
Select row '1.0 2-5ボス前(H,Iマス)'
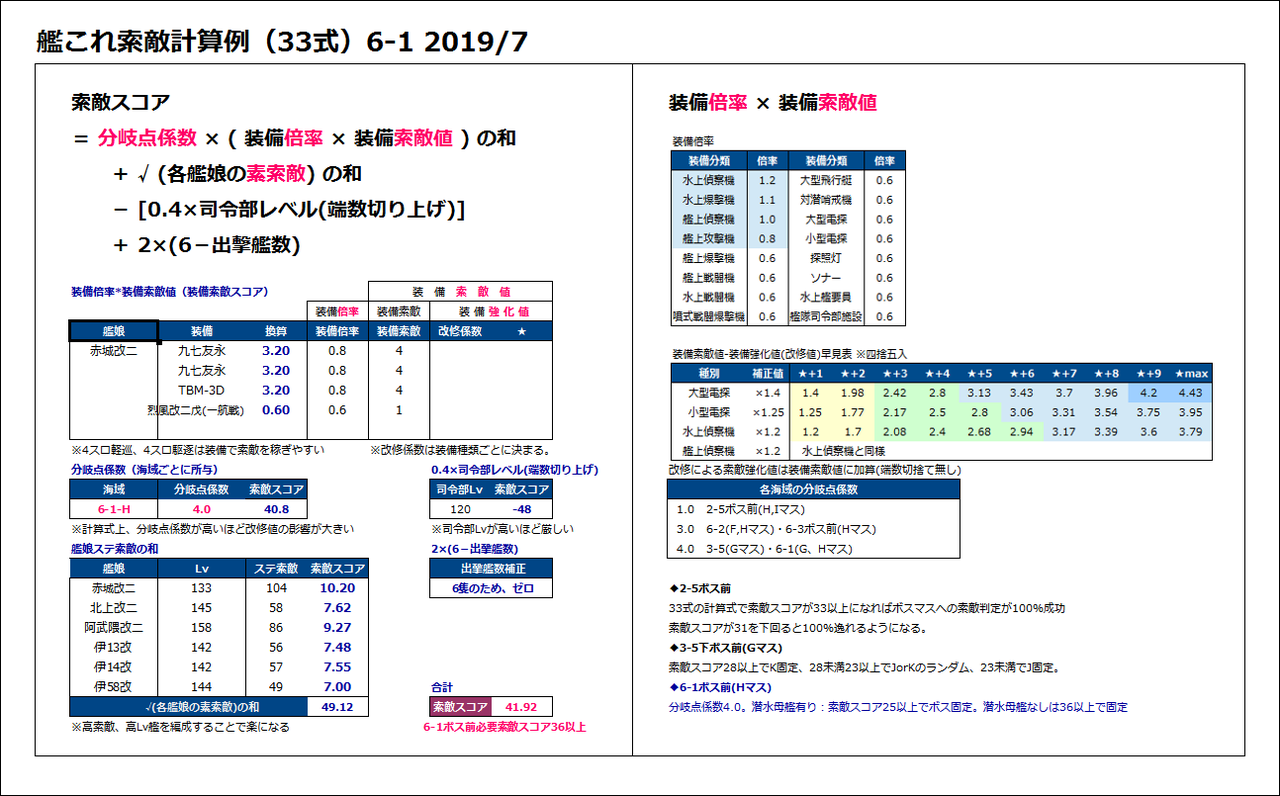813,509
